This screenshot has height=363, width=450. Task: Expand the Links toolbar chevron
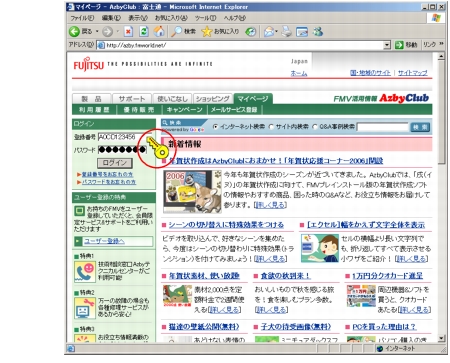click(441, 44)
